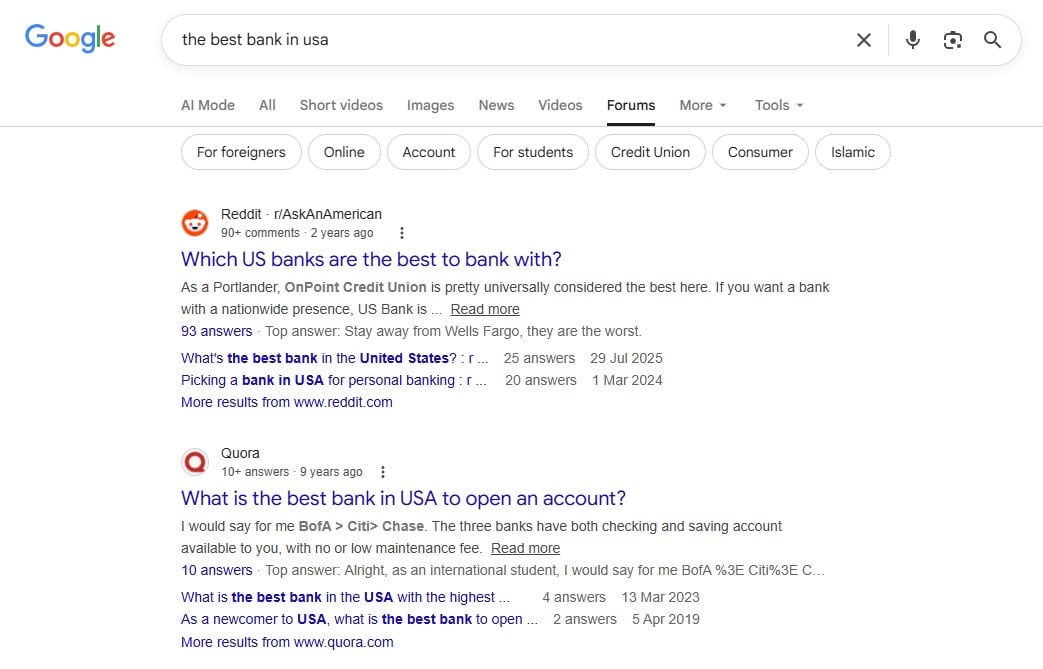Open Google Lens image search
Viewport: 1043px width, 669px height.
[952, 40]
